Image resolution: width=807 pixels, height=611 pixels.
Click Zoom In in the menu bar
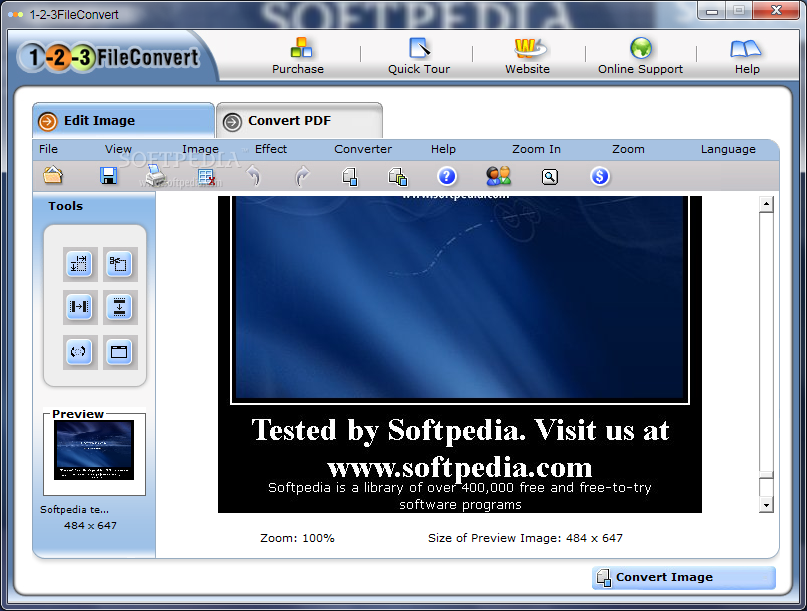click(x=536, y=149)
